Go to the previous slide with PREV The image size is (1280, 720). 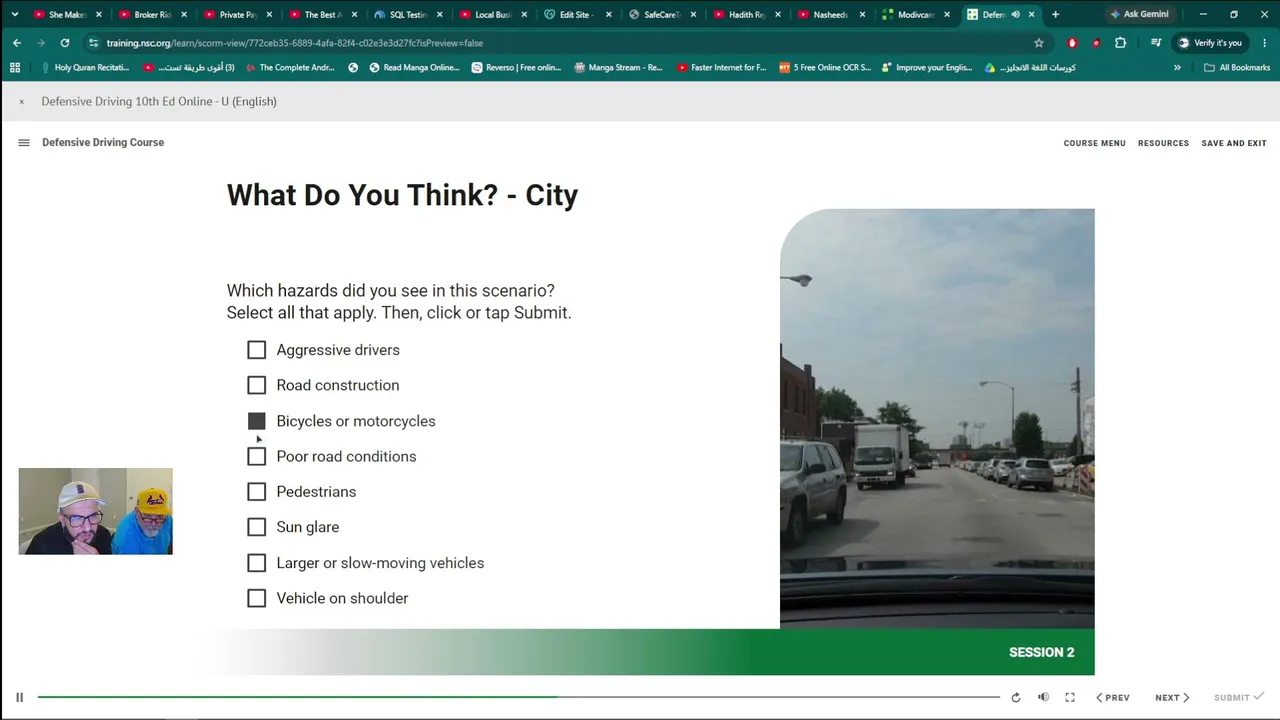[x=1113, y=698]
